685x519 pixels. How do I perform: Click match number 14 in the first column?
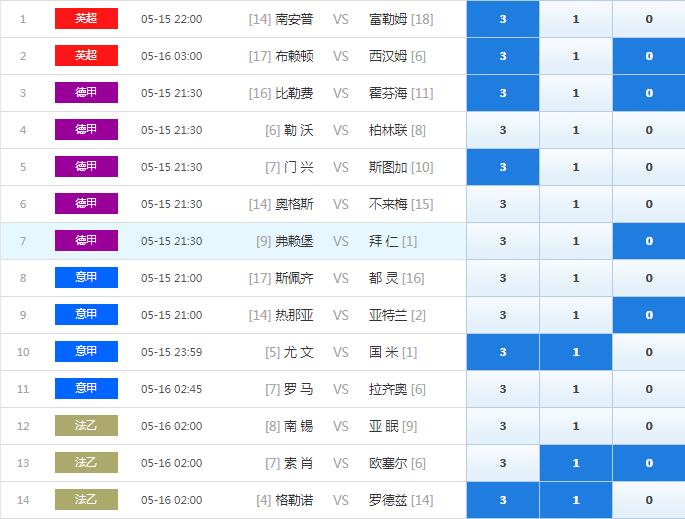pos(24,500)
